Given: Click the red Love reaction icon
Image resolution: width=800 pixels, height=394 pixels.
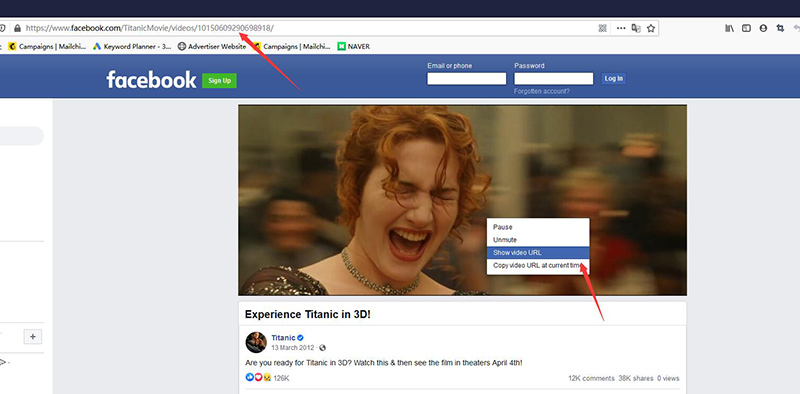Looking at the screenshot, I should coord(258,378).
